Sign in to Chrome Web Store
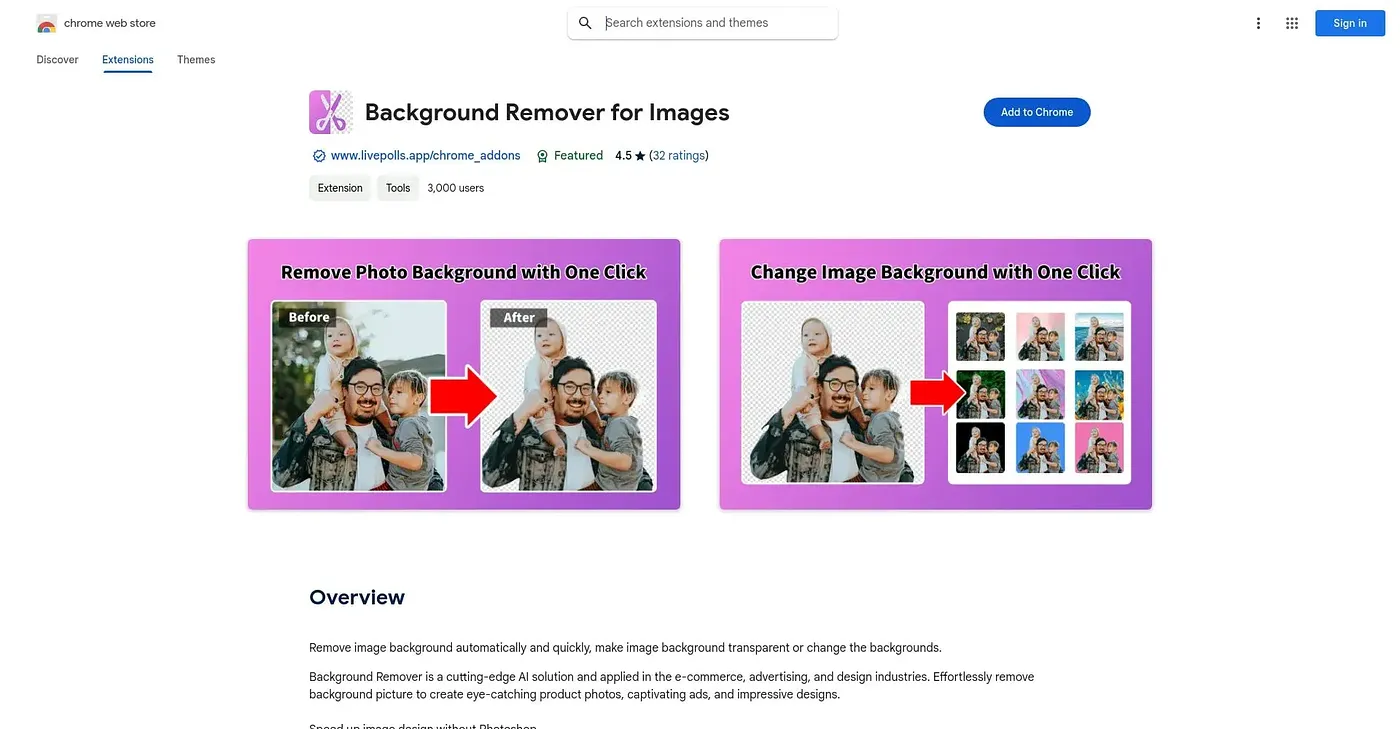Image resolution: width=1400 pixels, height=729 pixels. 1350,23
